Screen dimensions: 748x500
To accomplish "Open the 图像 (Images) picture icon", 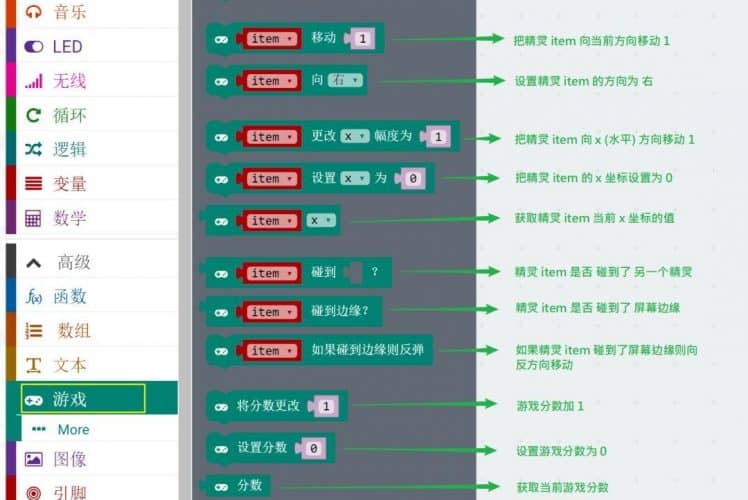I will tap(34, 460).
